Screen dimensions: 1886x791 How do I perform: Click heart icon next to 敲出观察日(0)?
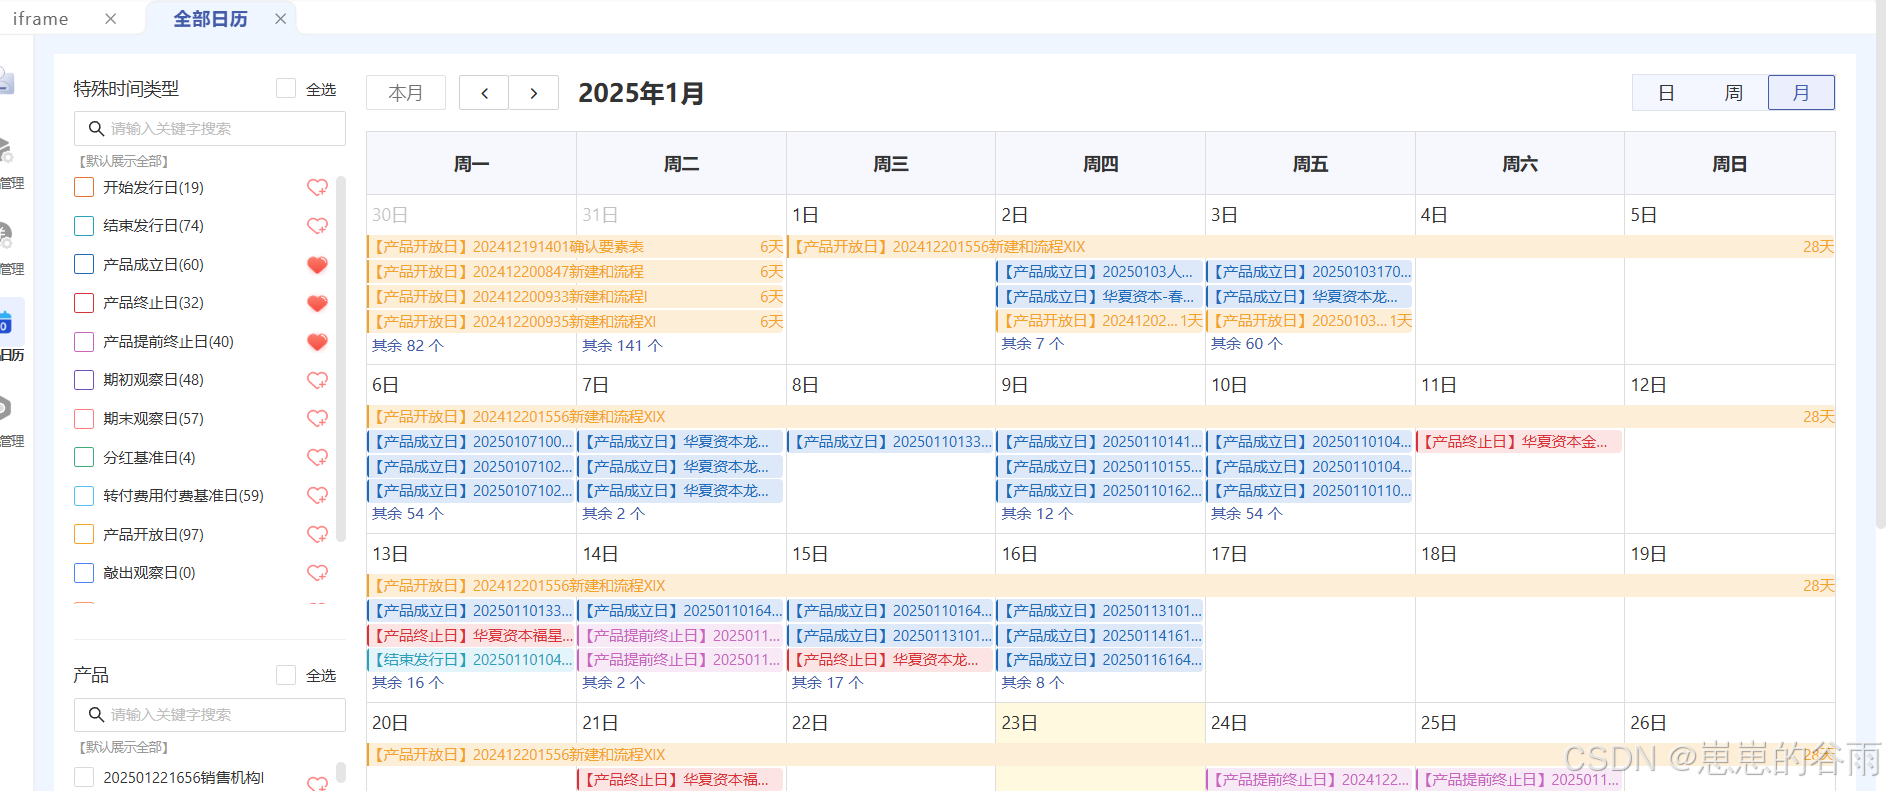coord(317,573)
